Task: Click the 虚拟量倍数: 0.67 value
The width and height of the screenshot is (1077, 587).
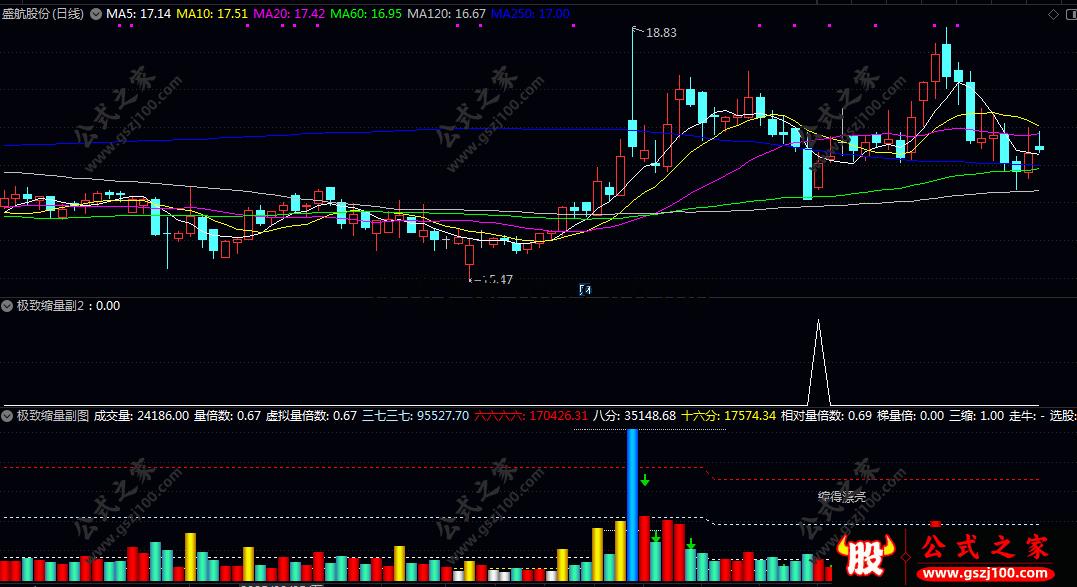Action: coord(312,416)
